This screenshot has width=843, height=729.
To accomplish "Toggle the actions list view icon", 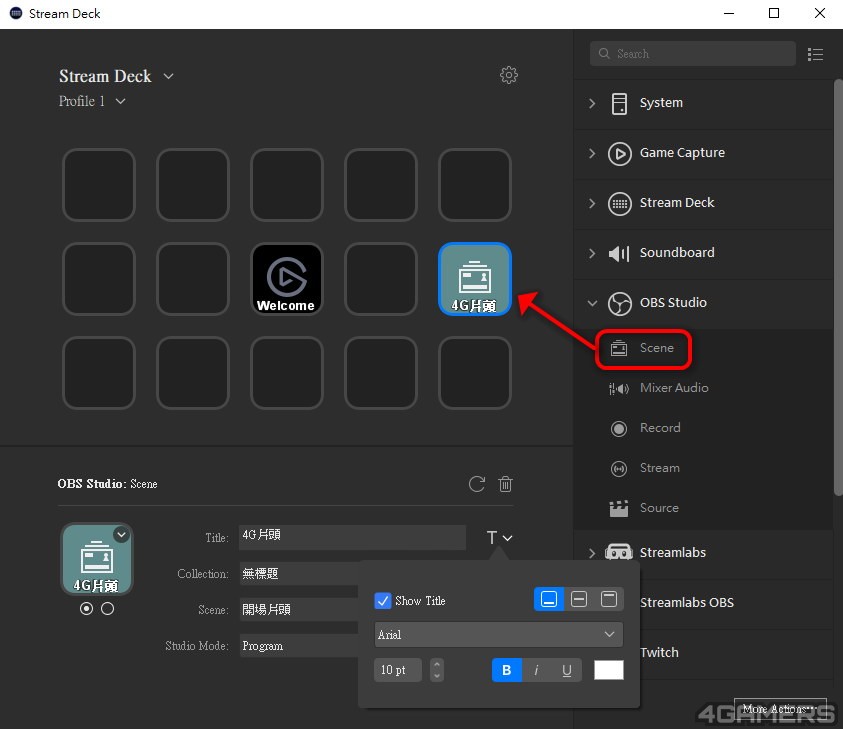I will click(x=815, y=54).
